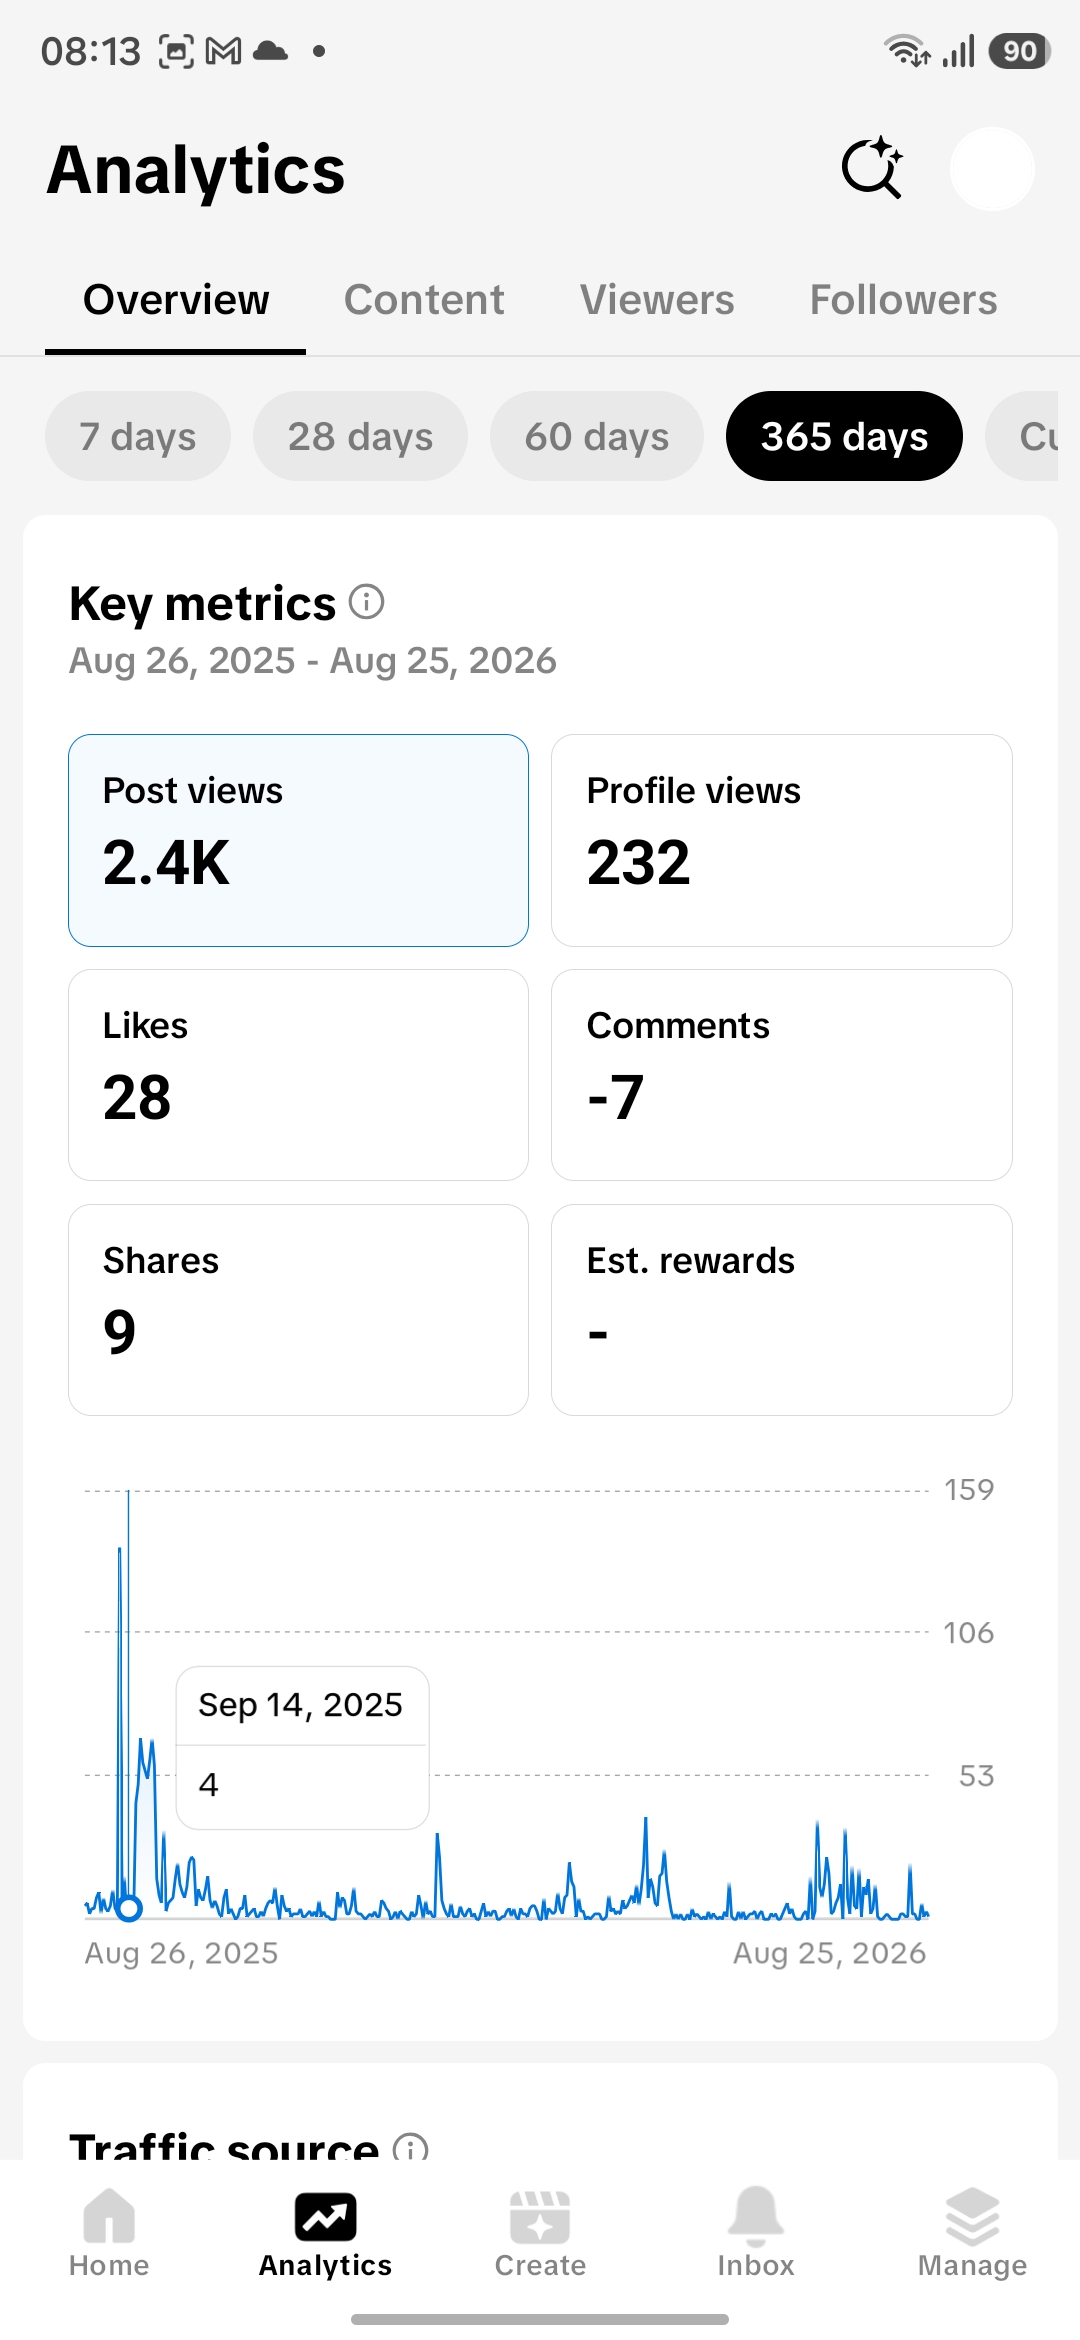The image size is (1080, 2340).
Task: Tap the profile avatar circle
Action: [x=992, y=168]
